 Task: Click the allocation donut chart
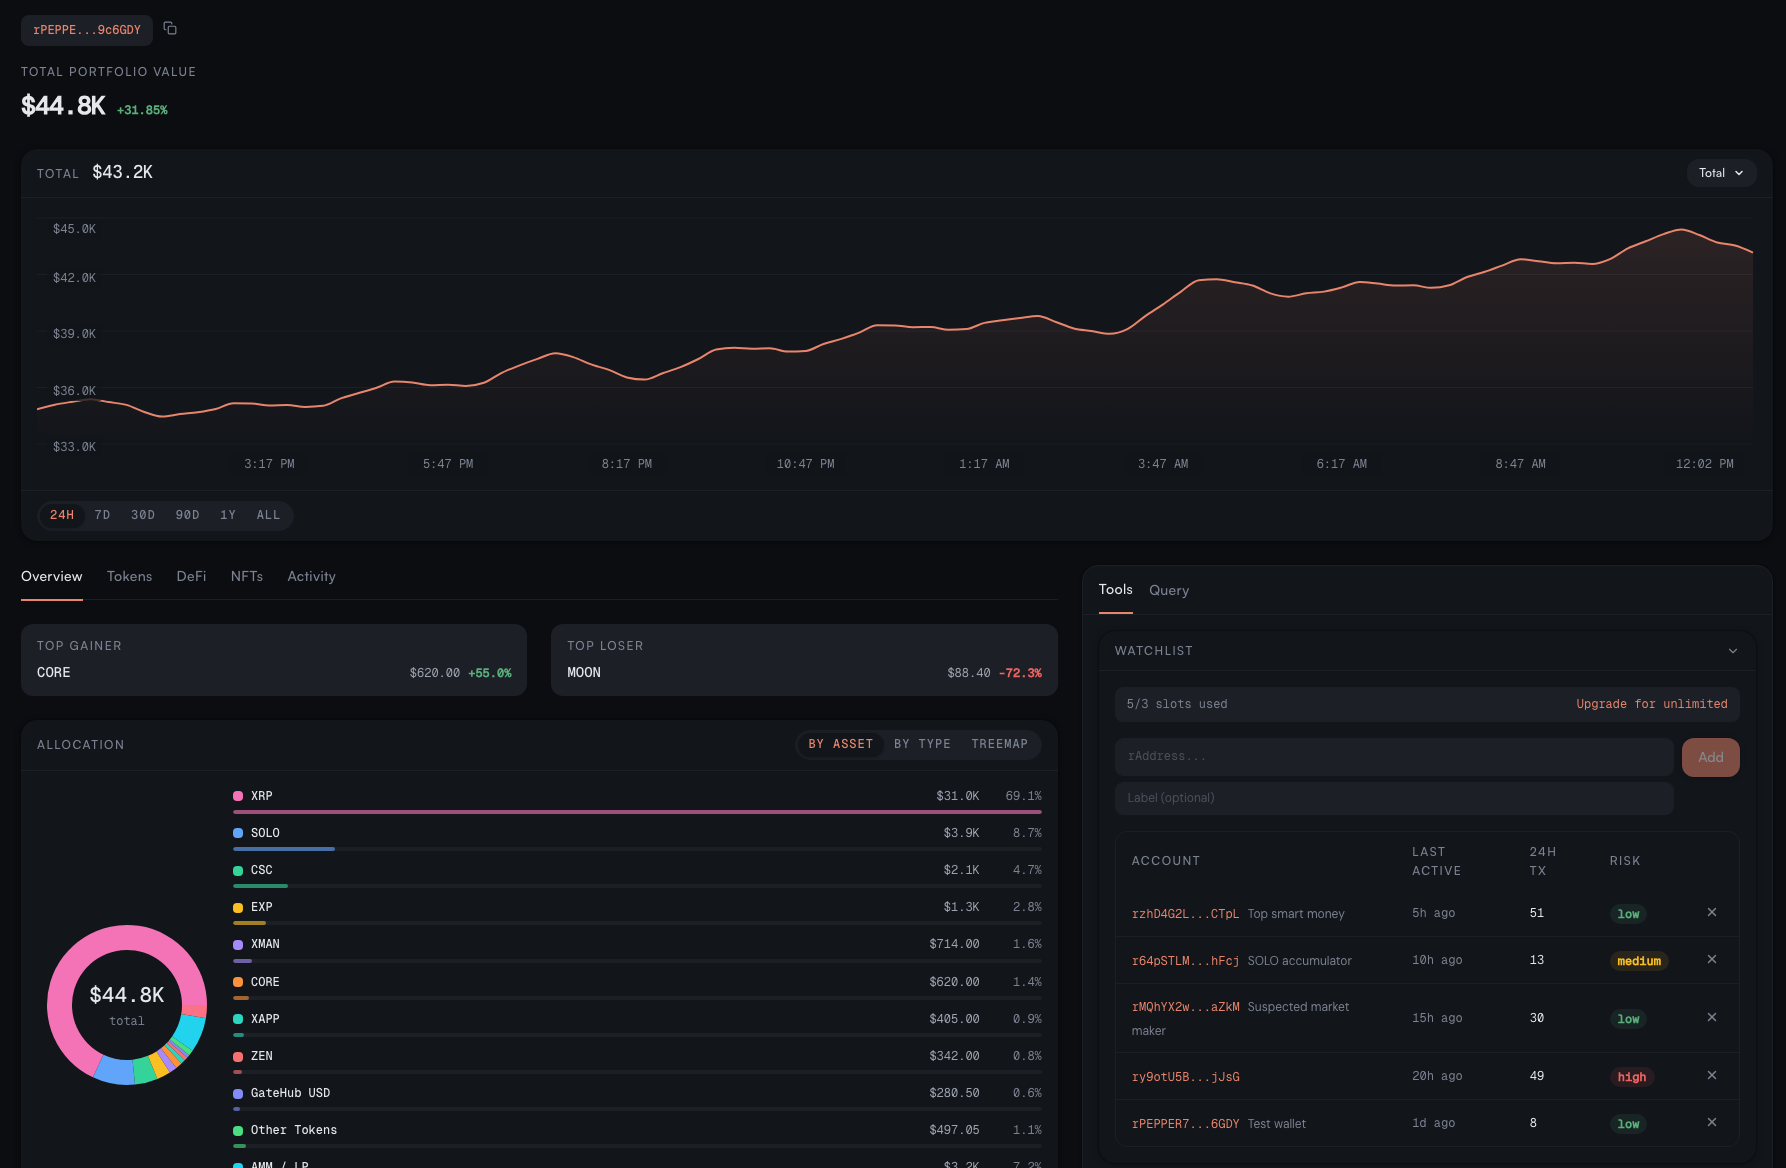(x=127, y=1005)
